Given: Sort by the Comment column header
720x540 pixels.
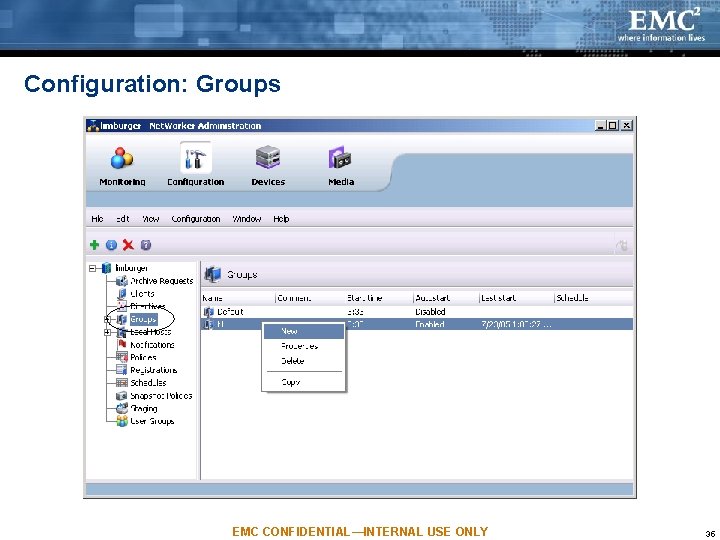Looking at the screenshot, I should point(310,298).
